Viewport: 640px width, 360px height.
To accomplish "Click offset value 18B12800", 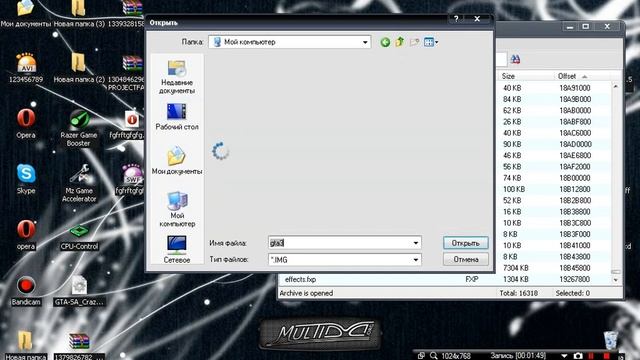I will click(575, 189).
